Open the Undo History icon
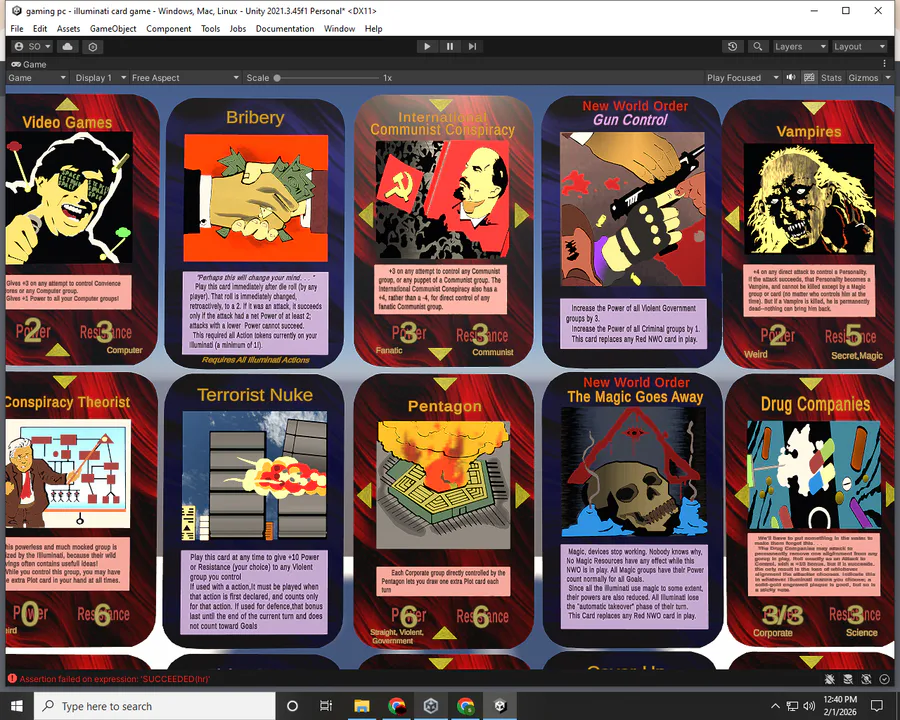Screen dimensions: 900x720 click(x=732, y=47)
